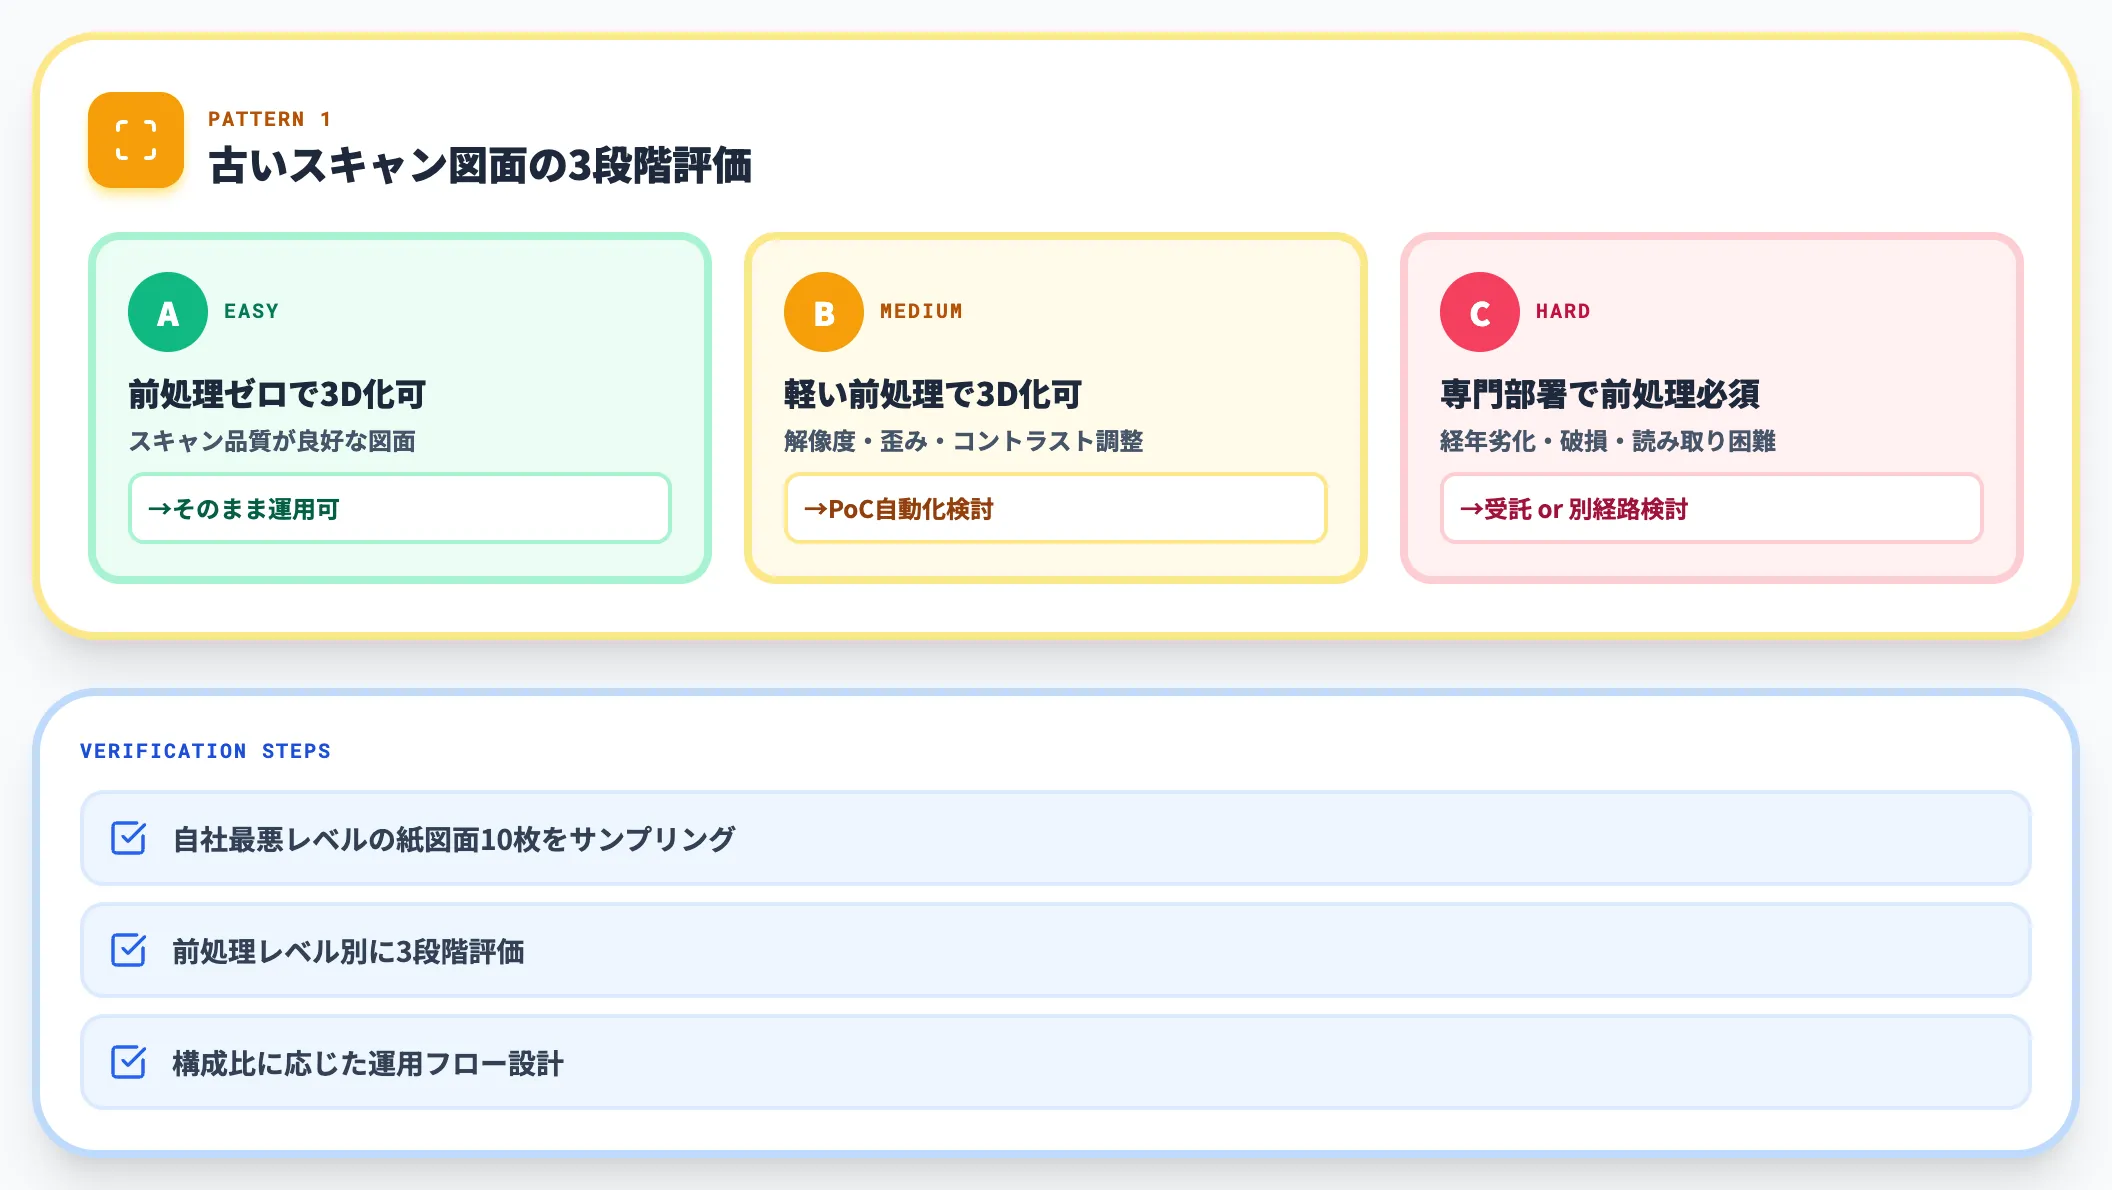Click the text スキャン品質が良好な図面
This screenshot has height=1190, width=2112.
click(272, 441)
